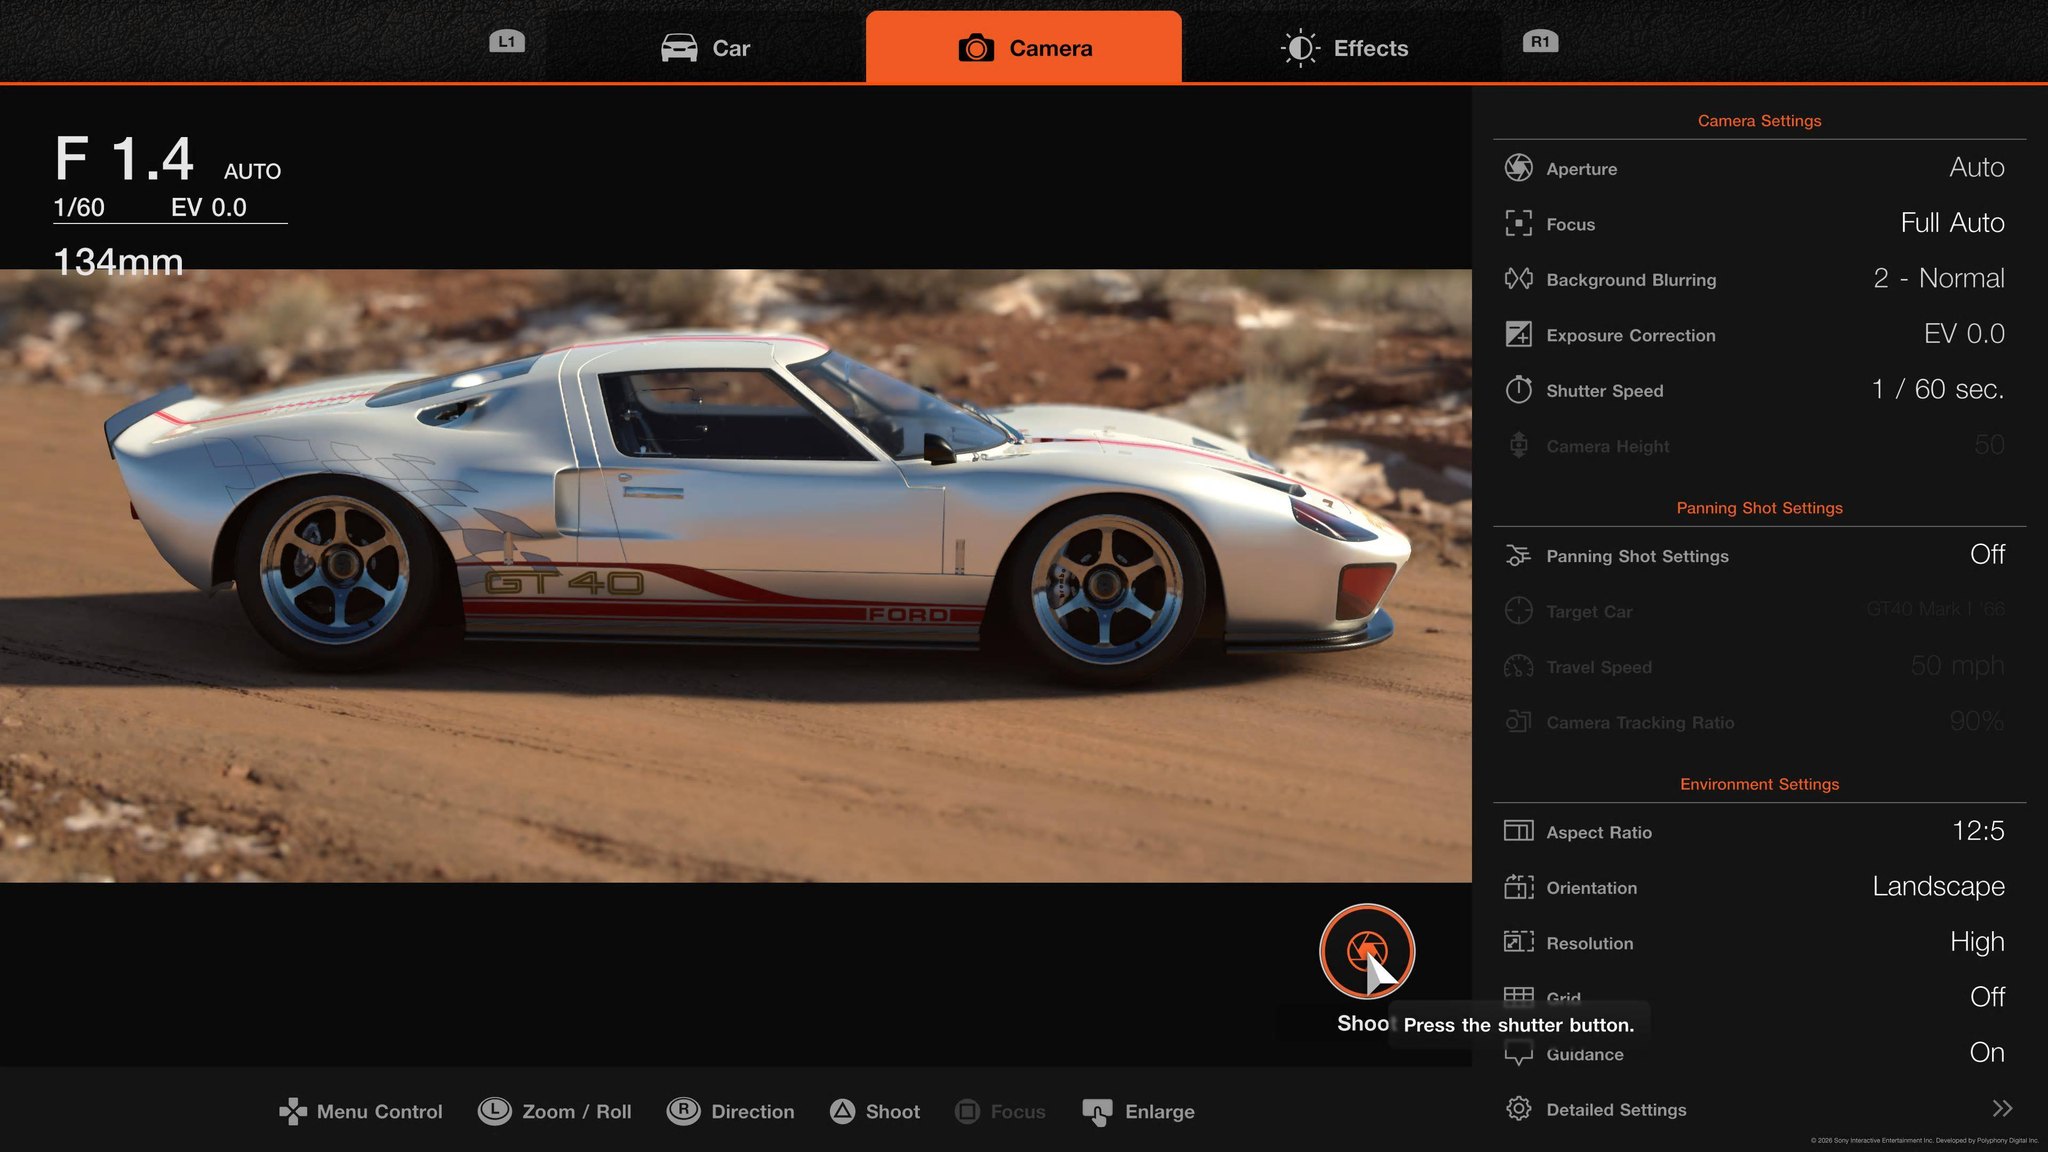Toggle Grid Off value
The image size is (2048, 1152).
1987,997
